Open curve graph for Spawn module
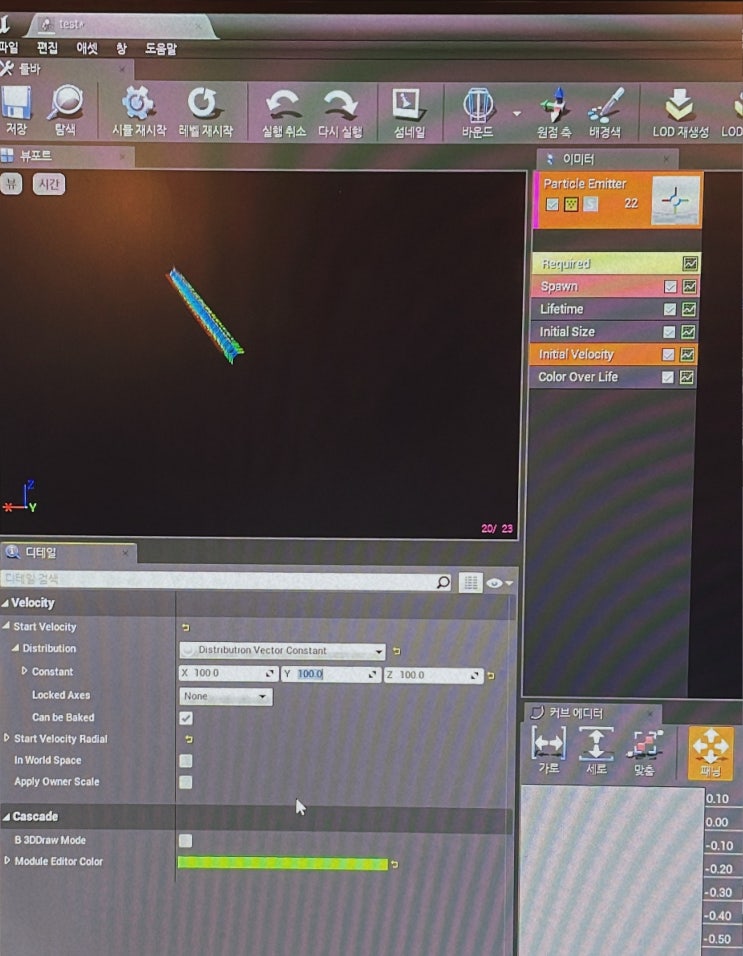Image resolution: width=743 pixels, height=956 pixels. tap(689, 286)
